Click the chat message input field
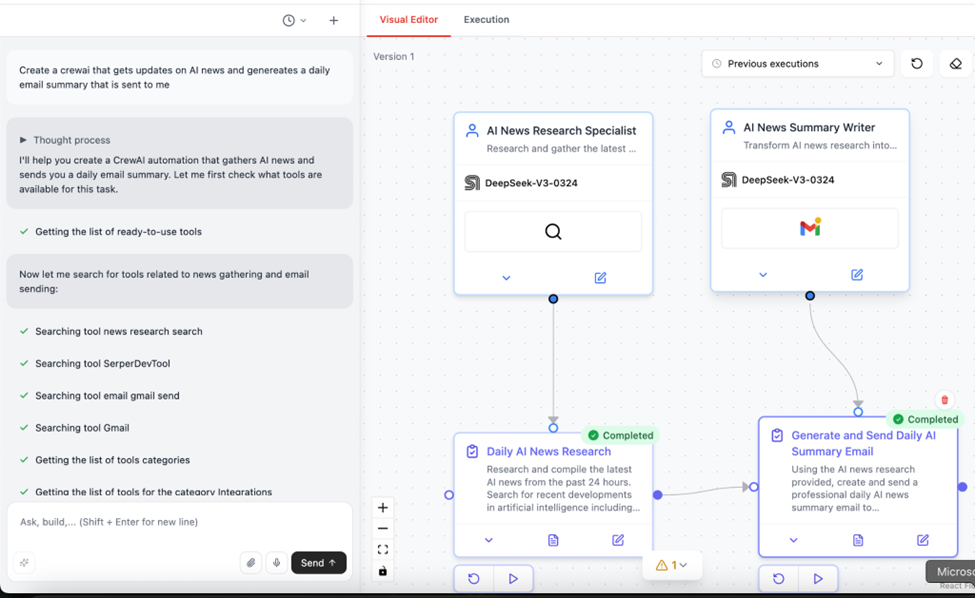 180,522
